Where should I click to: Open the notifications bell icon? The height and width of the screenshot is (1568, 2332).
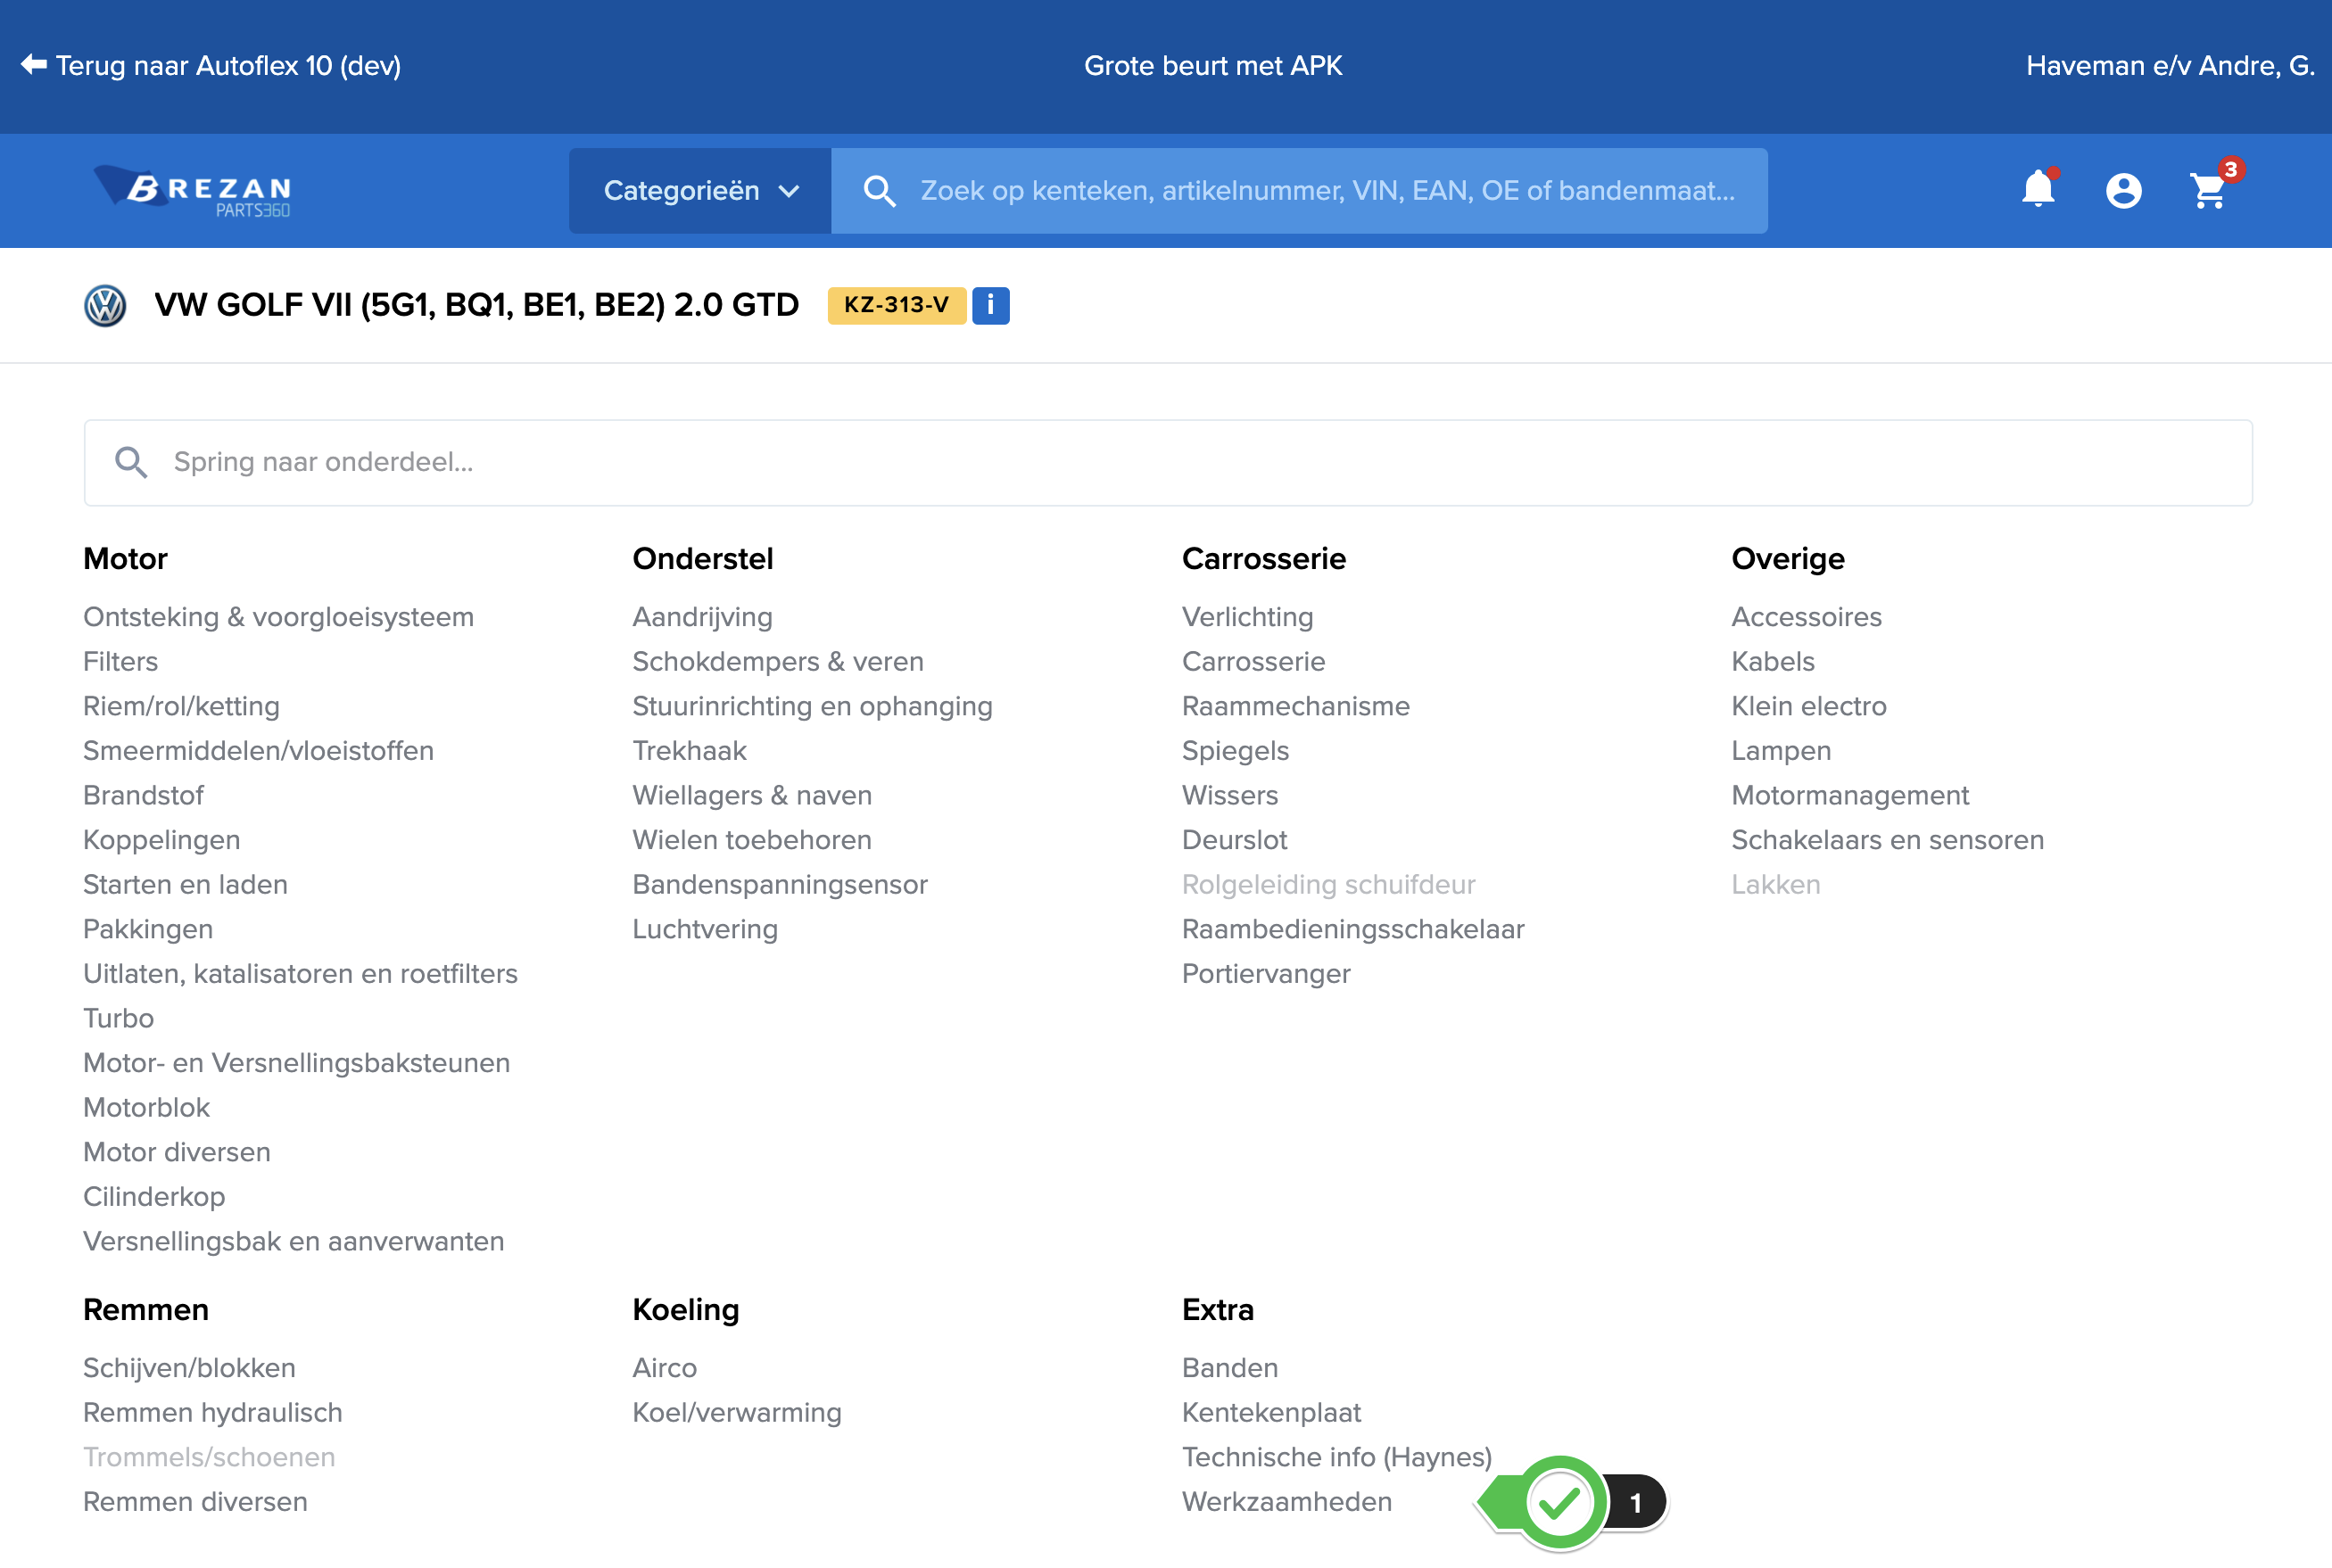pos(2037,190)
